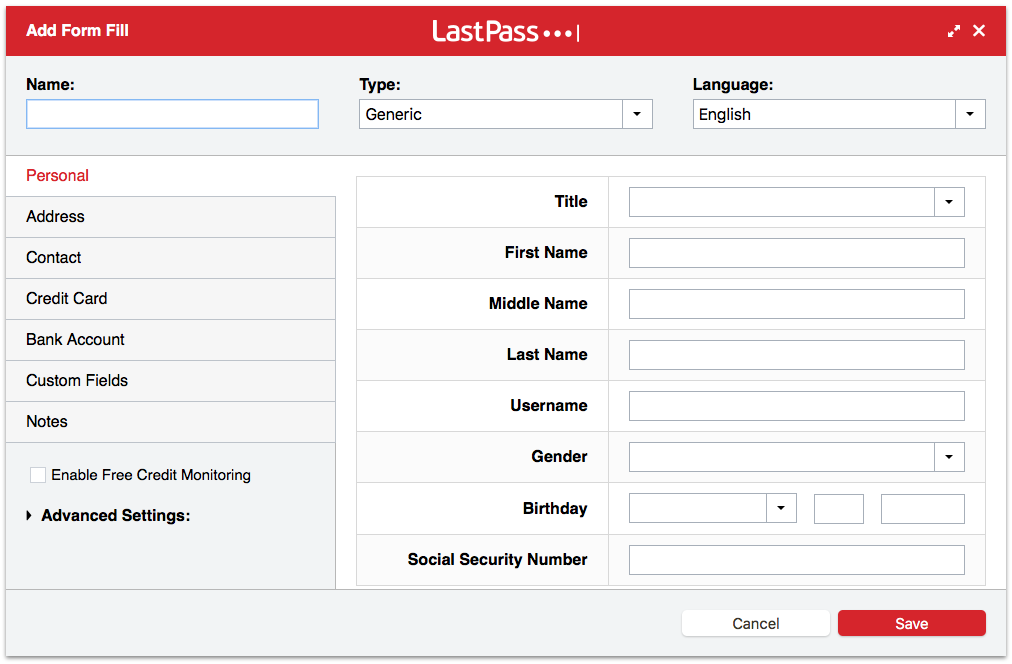Click the Username field
The width and height of the screenshot is (1012, 664).
click(x=796, y=406)
